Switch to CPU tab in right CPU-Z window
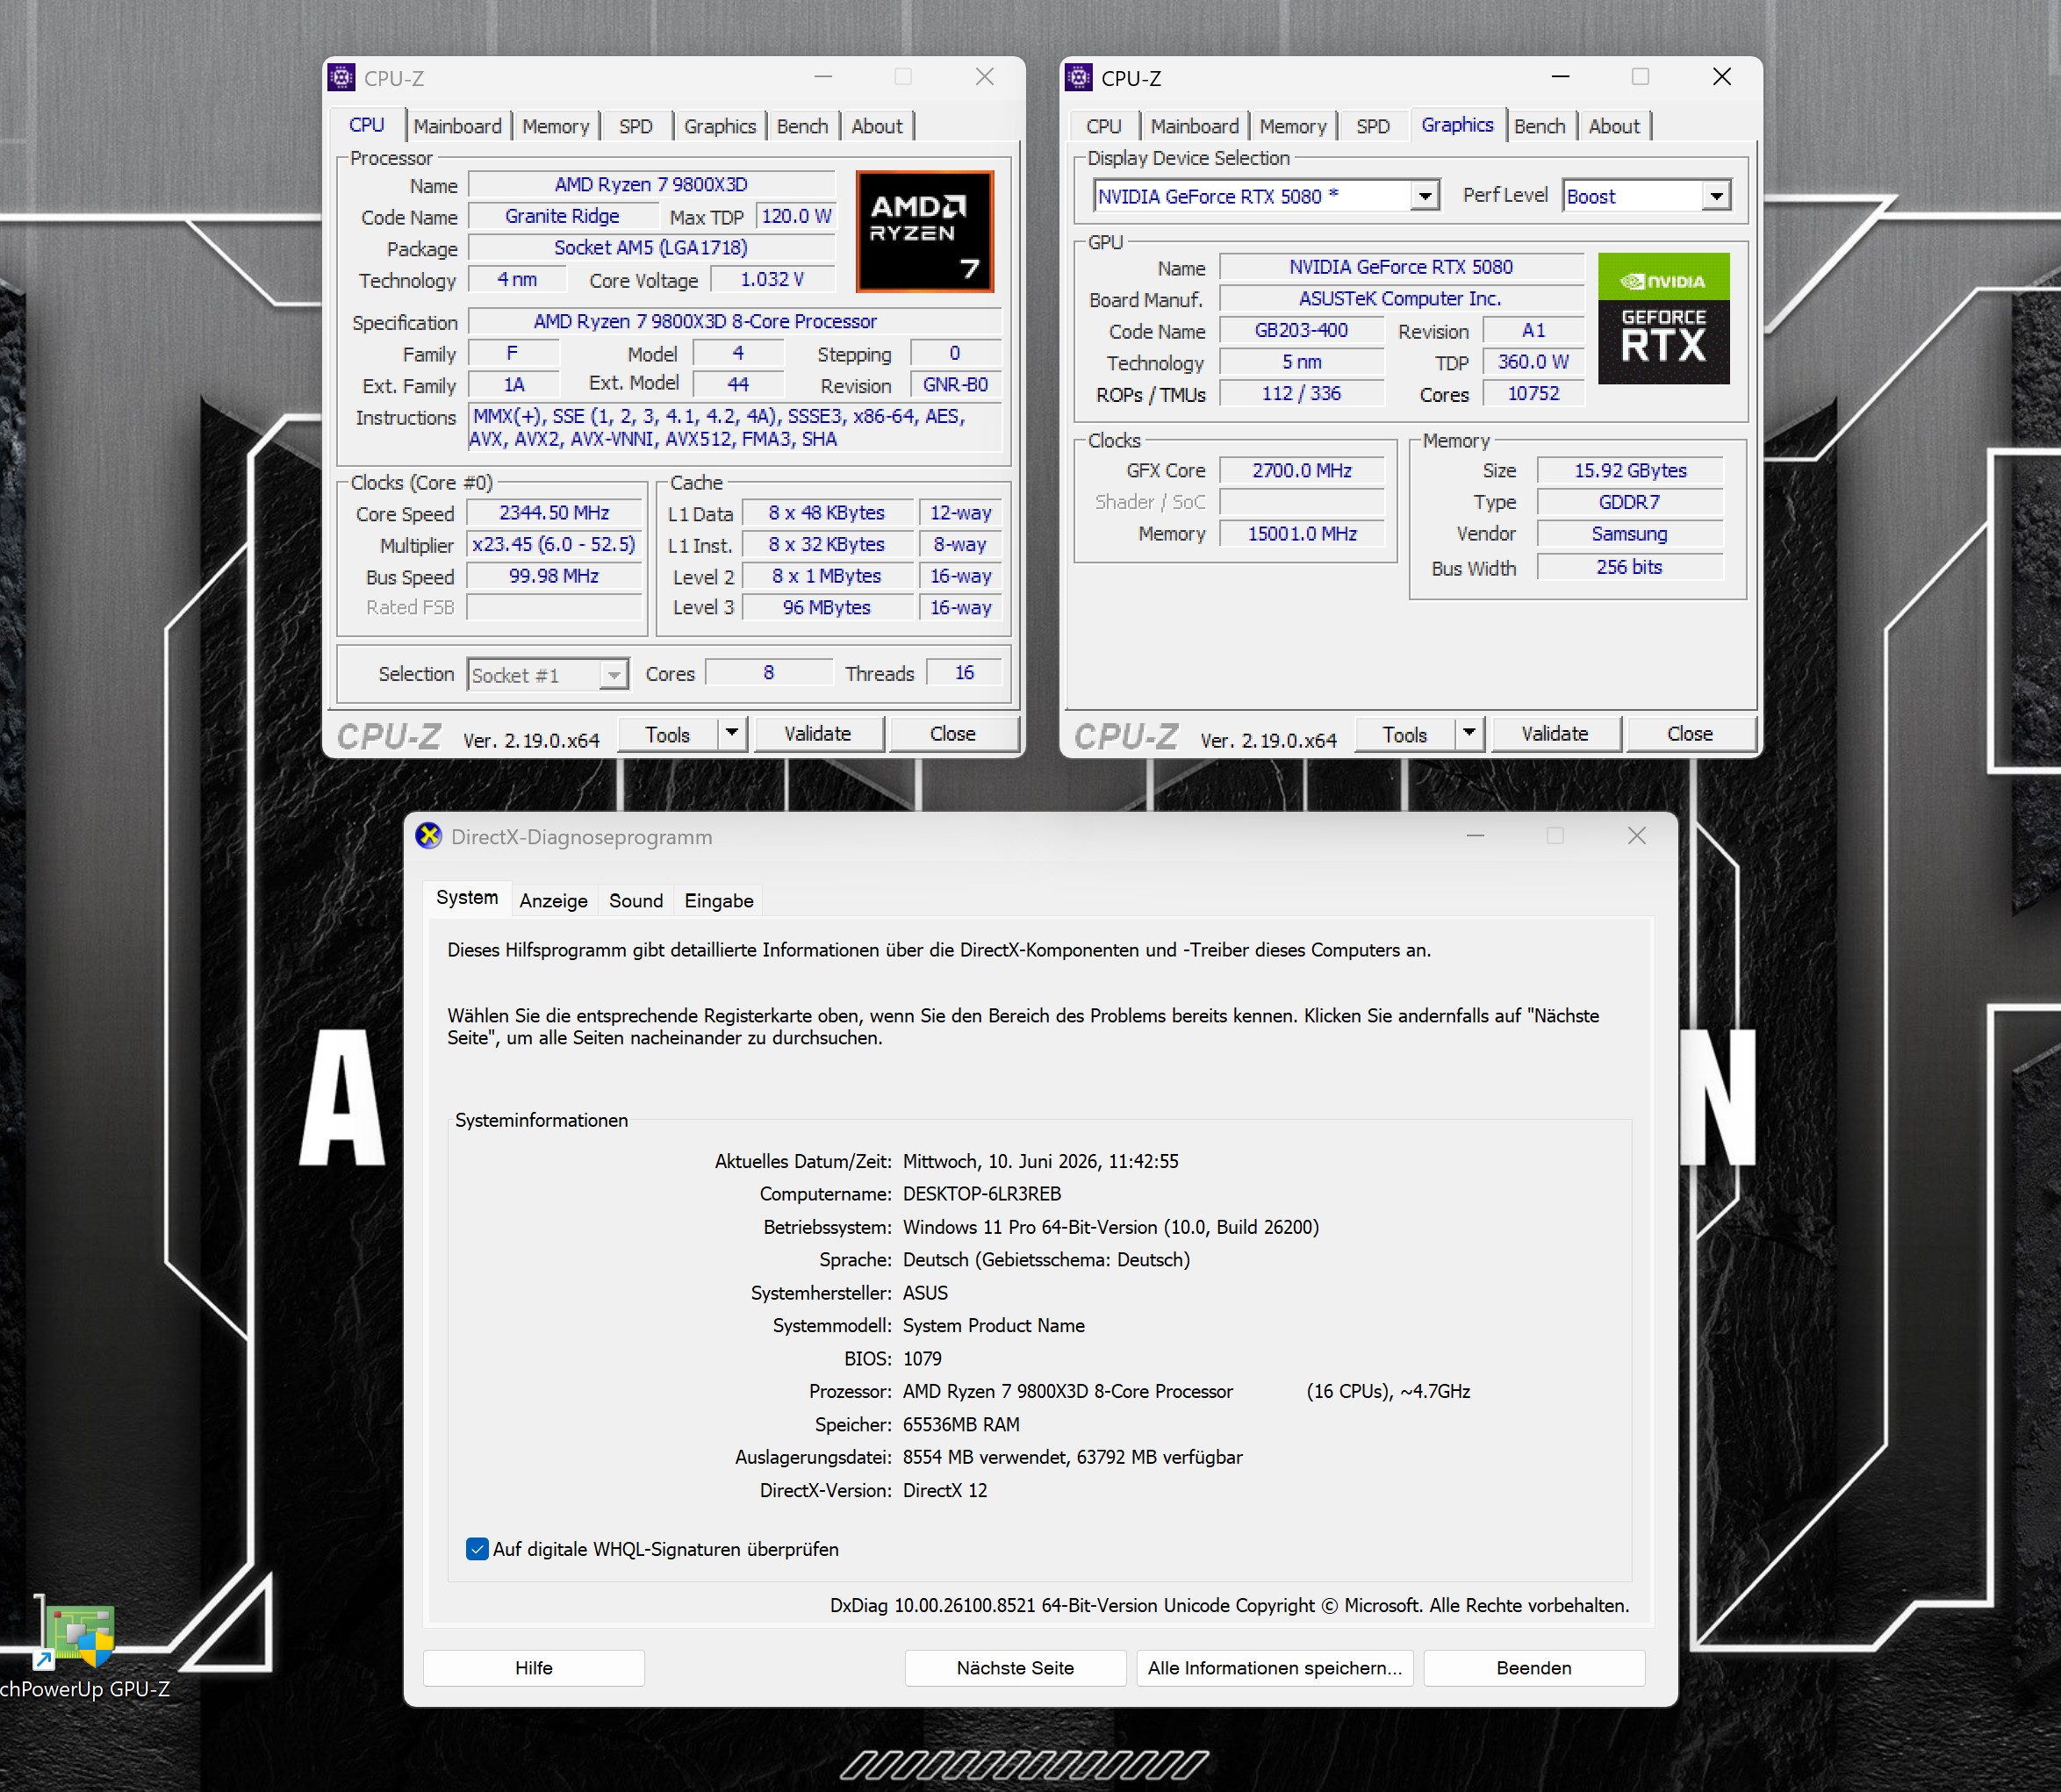 [x=1104, y=126]
